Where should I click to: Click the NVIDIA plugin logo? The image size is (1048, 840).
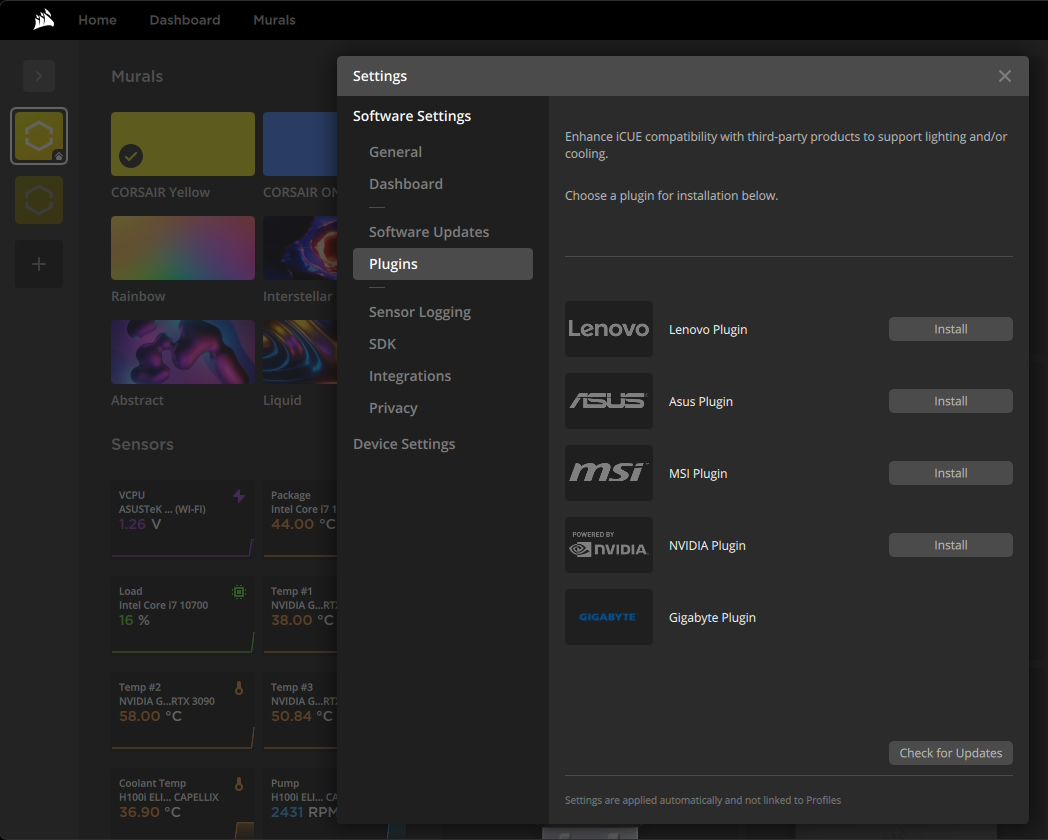608,545
